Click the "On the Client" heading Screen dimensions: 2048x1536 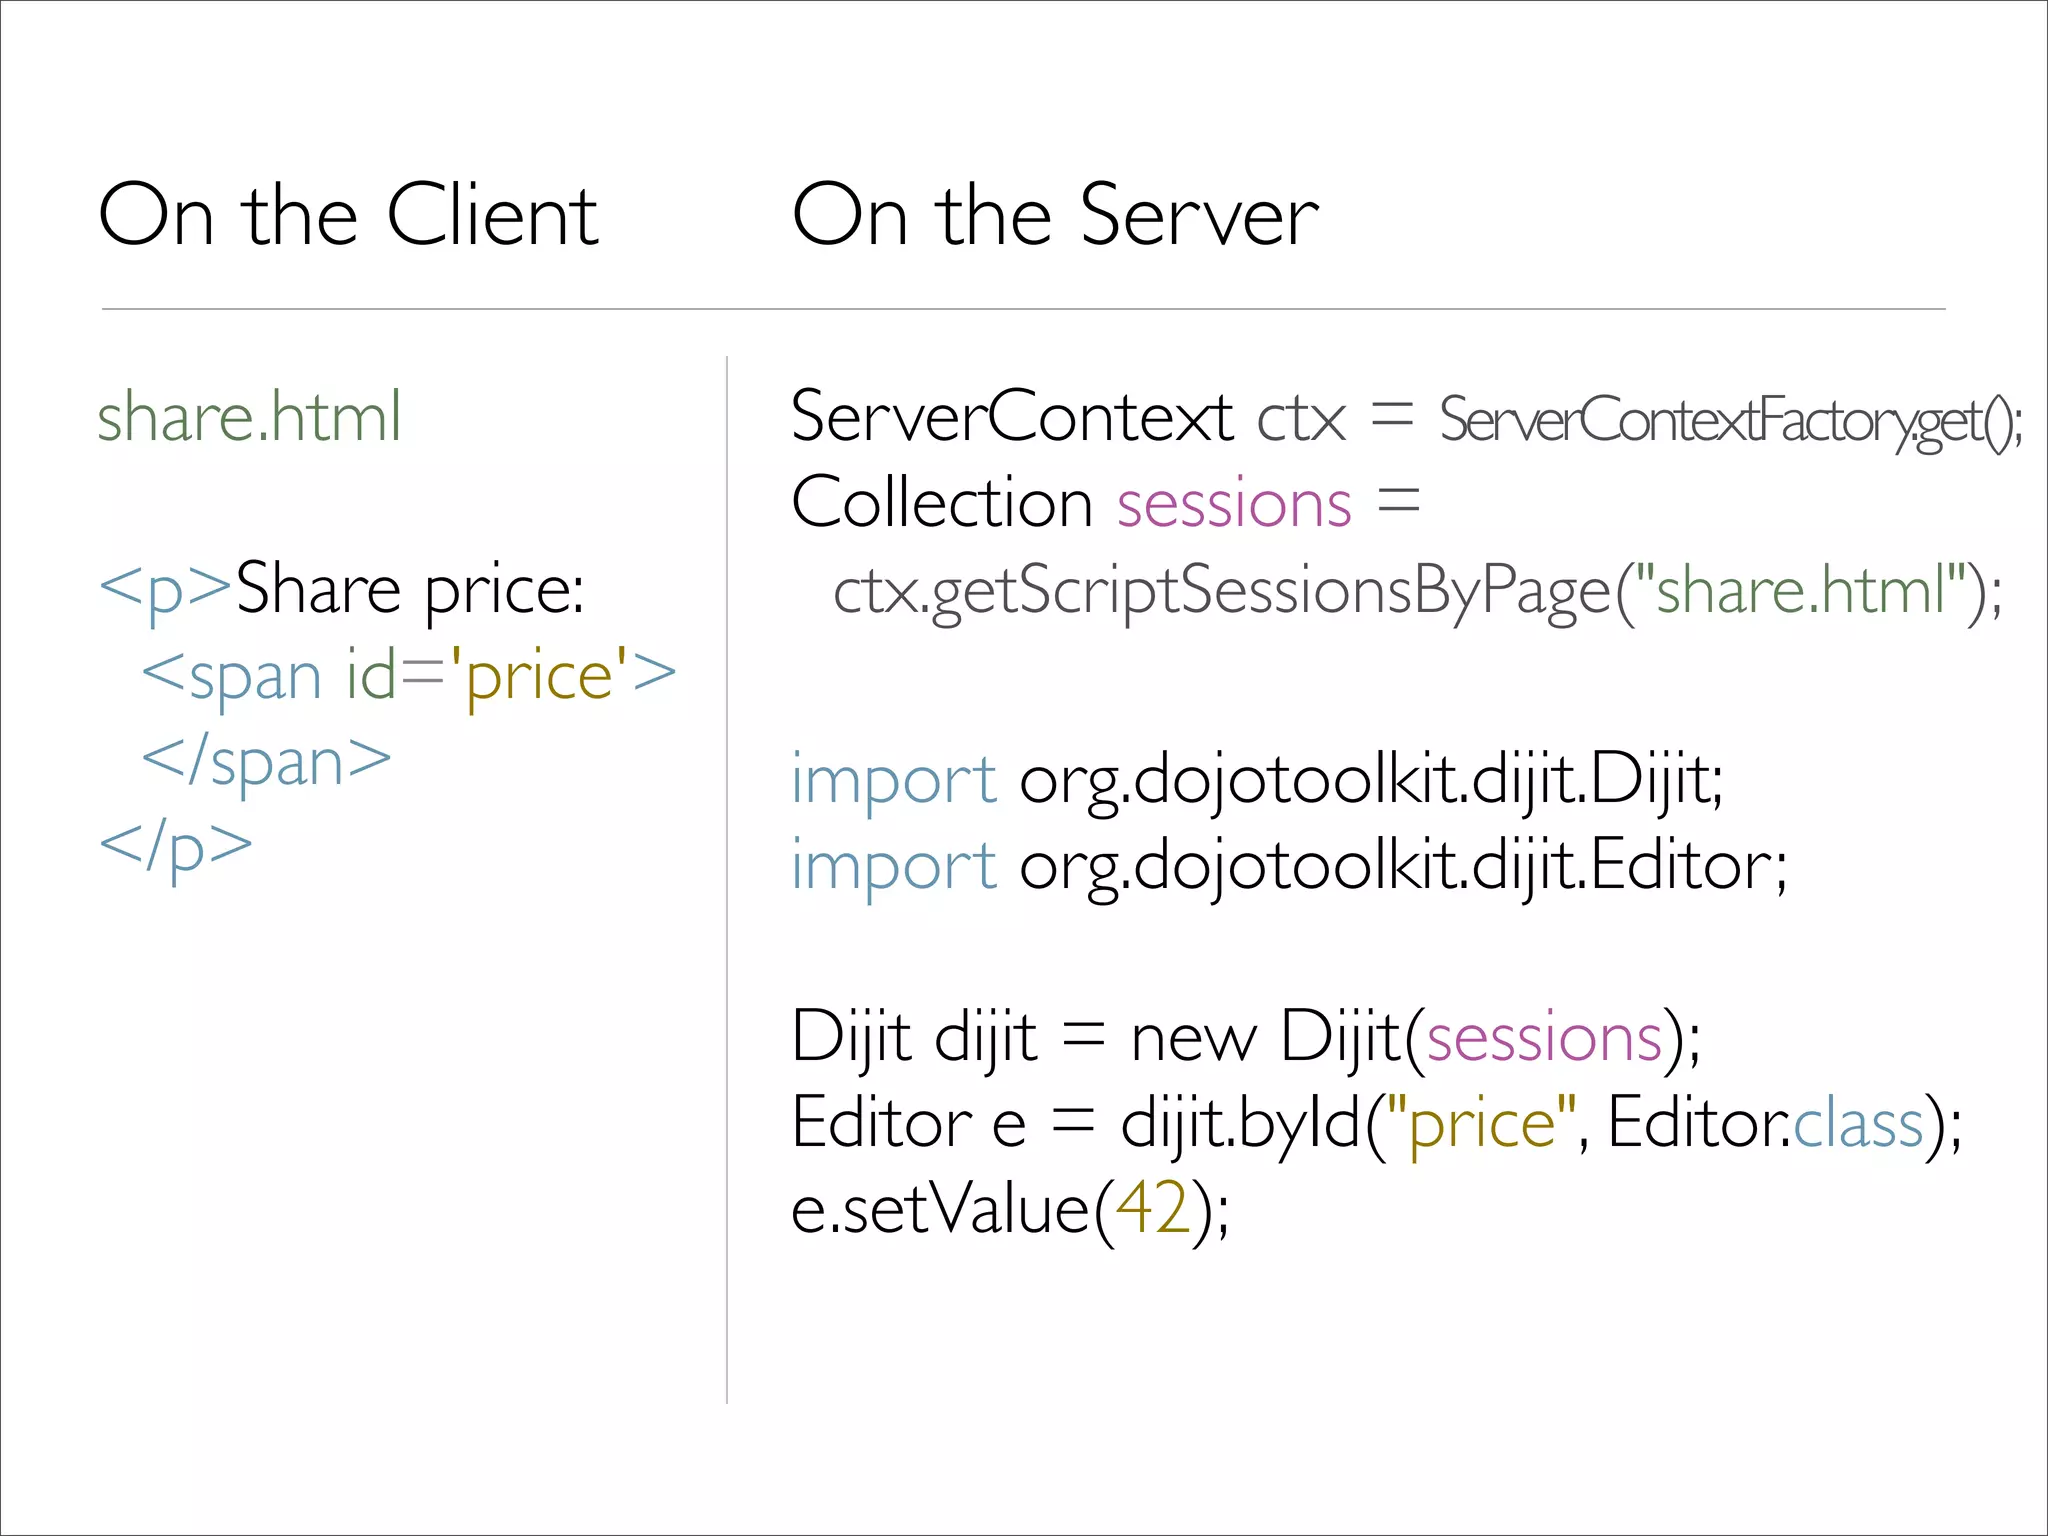click(348, 215)
